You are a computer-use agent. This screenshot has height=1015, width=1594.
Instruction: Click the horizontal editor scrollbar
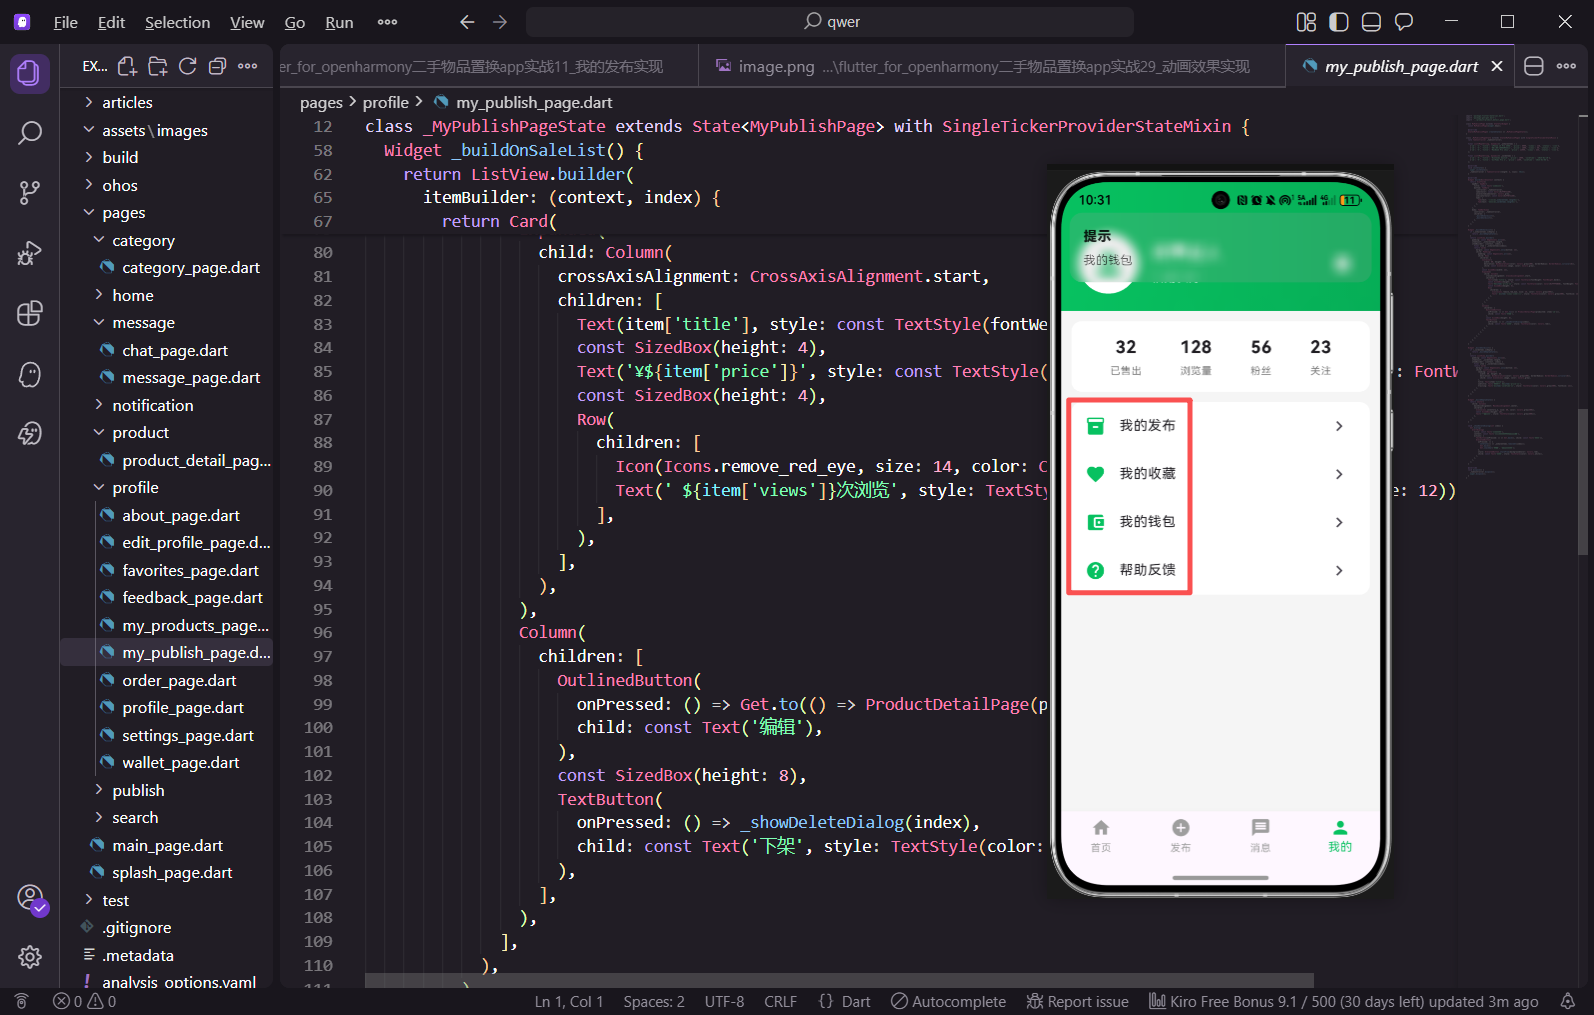[839, 980]
